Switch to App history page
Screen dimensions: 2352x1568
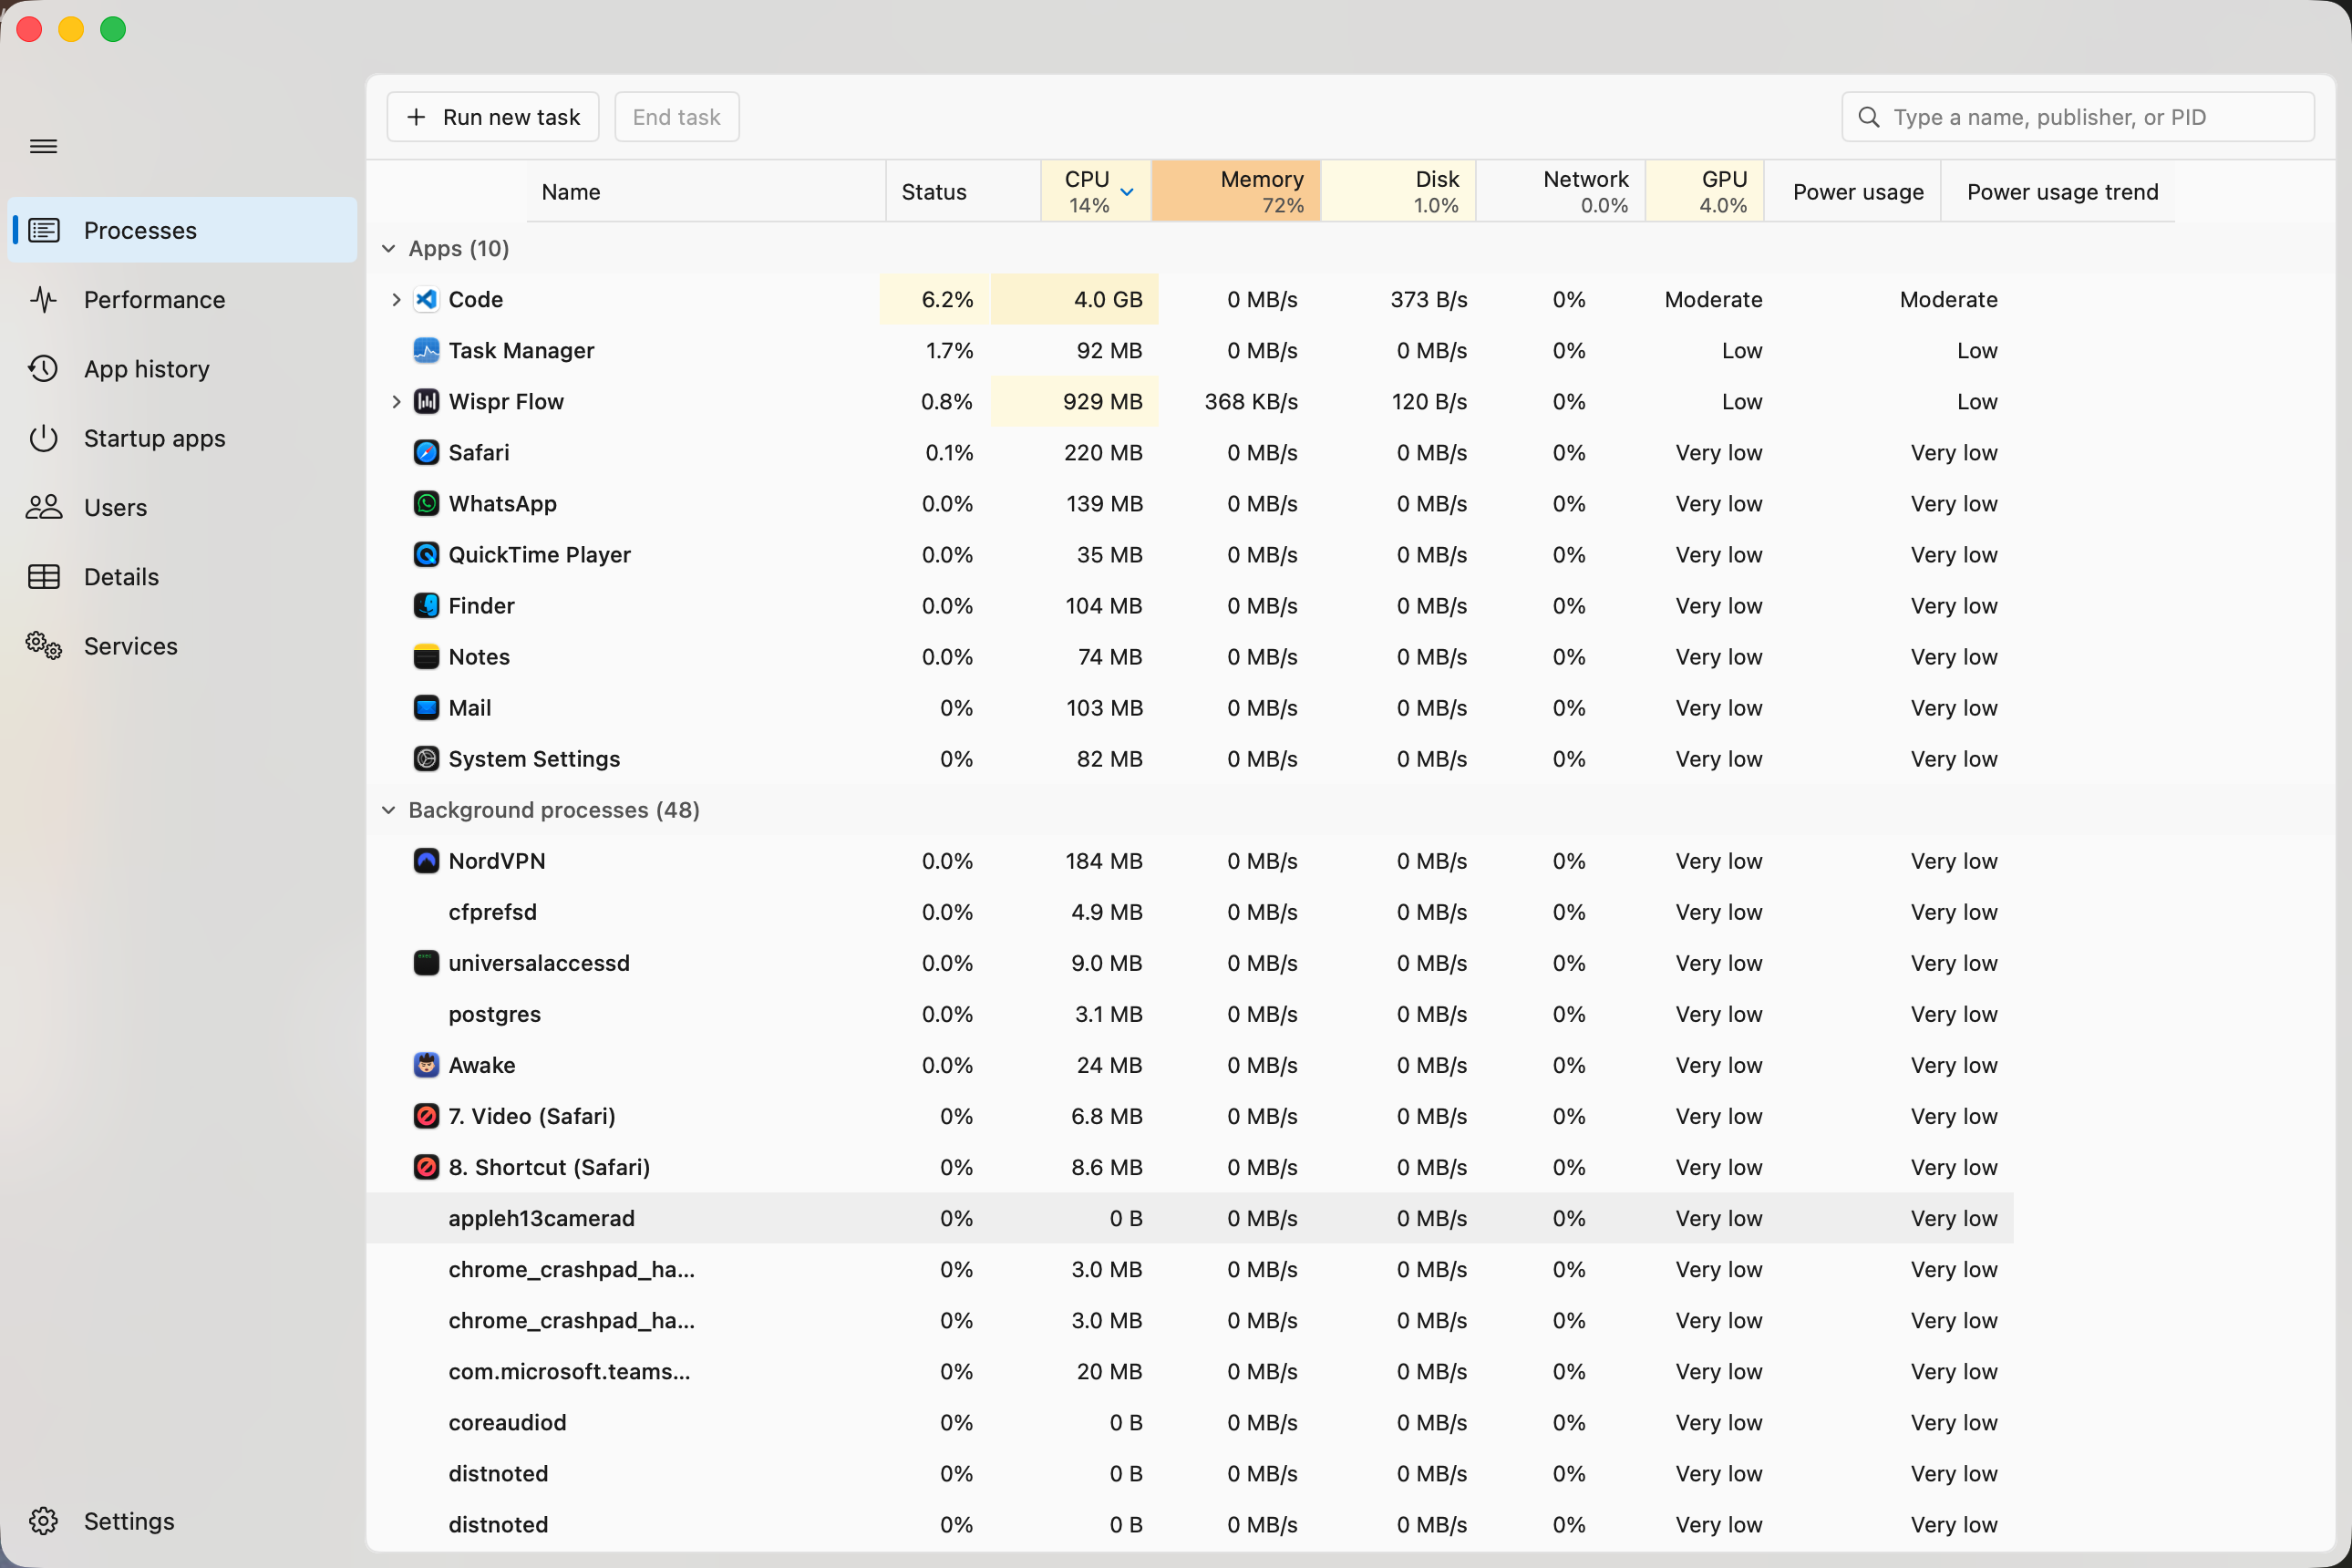[x=182, y=368]
